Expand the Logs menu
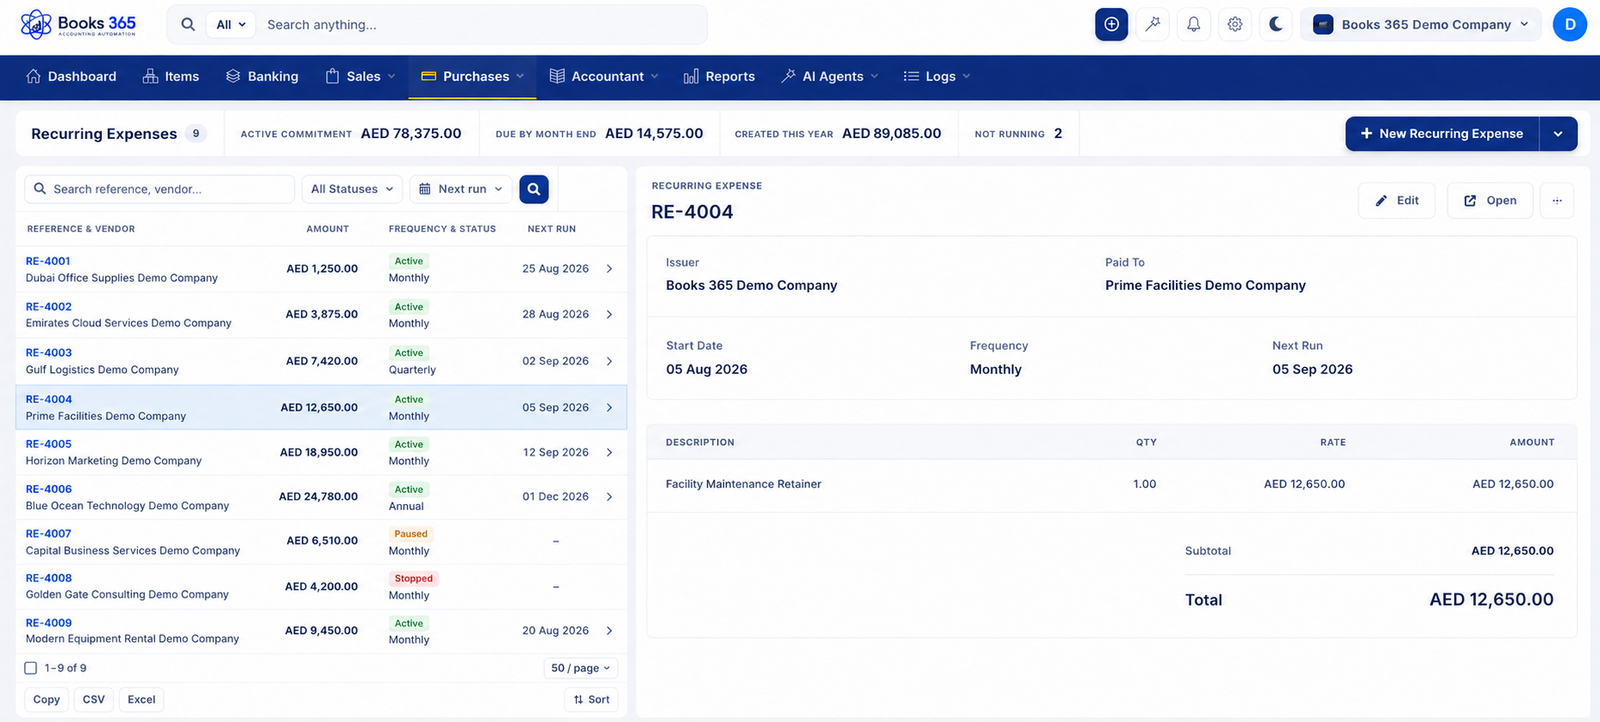 coord(936,77)
